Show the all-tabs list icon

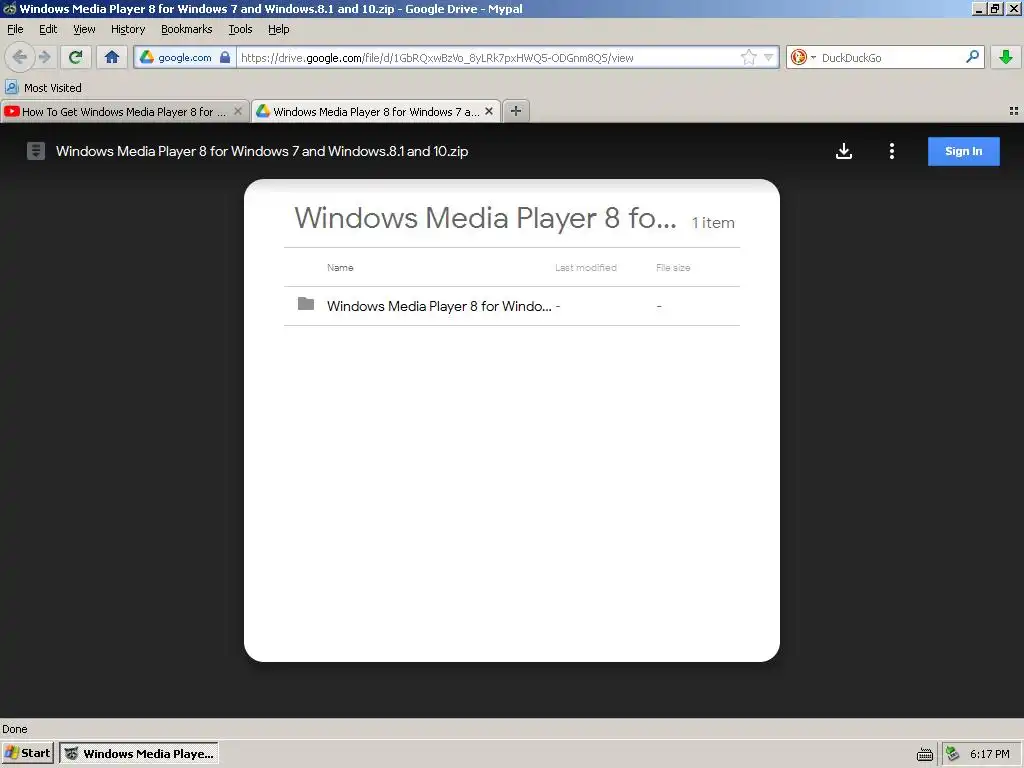coord(1014,111)
